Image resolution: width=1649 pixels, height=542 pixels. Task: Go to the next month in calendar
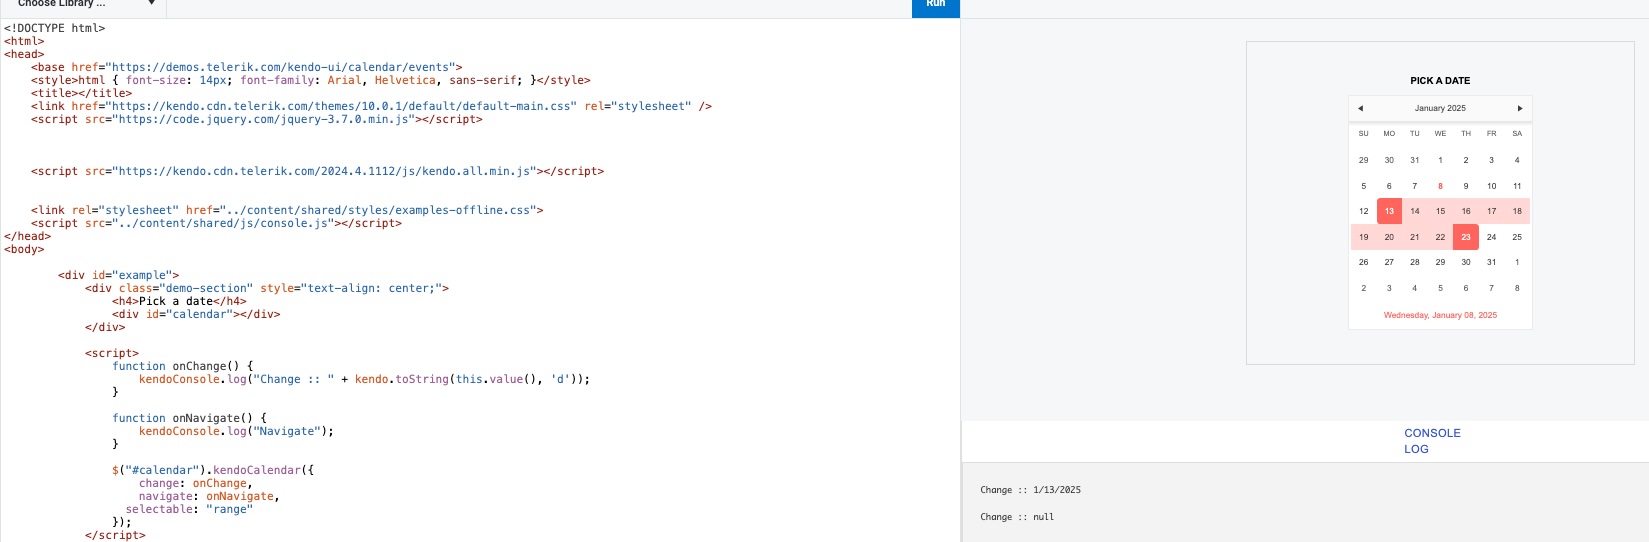[x=1519, y=108]
